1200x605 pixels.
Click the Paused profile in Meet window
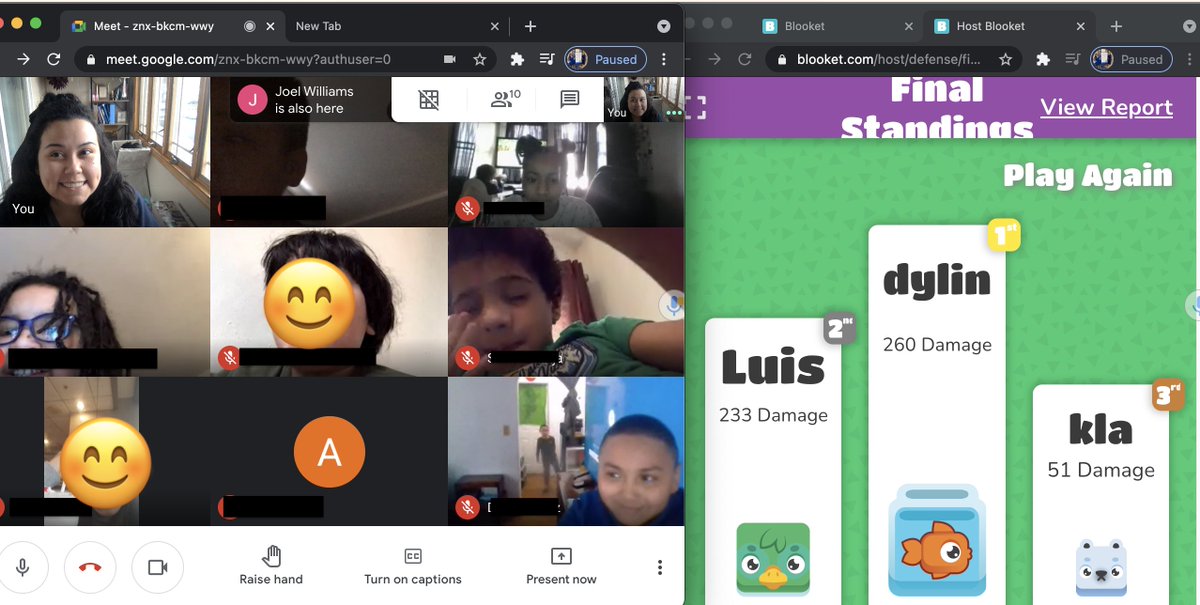[604, 59]
